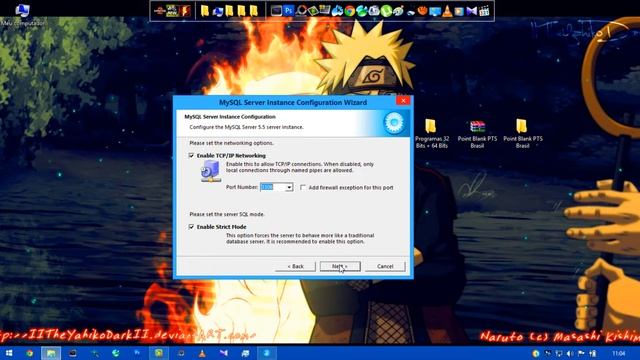Open Chrome from the taskbar
Viewport: 640px width, 360px height.
29,353
